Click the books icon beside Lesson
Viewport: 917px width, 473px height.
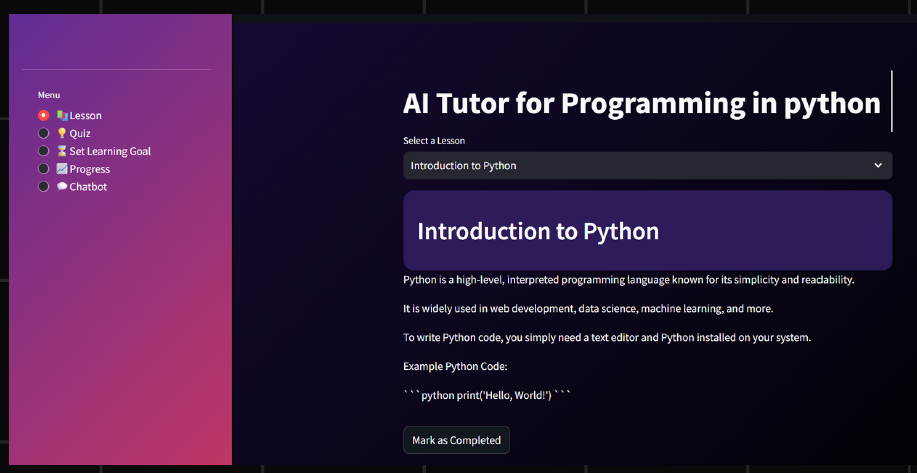pos(62,116)
